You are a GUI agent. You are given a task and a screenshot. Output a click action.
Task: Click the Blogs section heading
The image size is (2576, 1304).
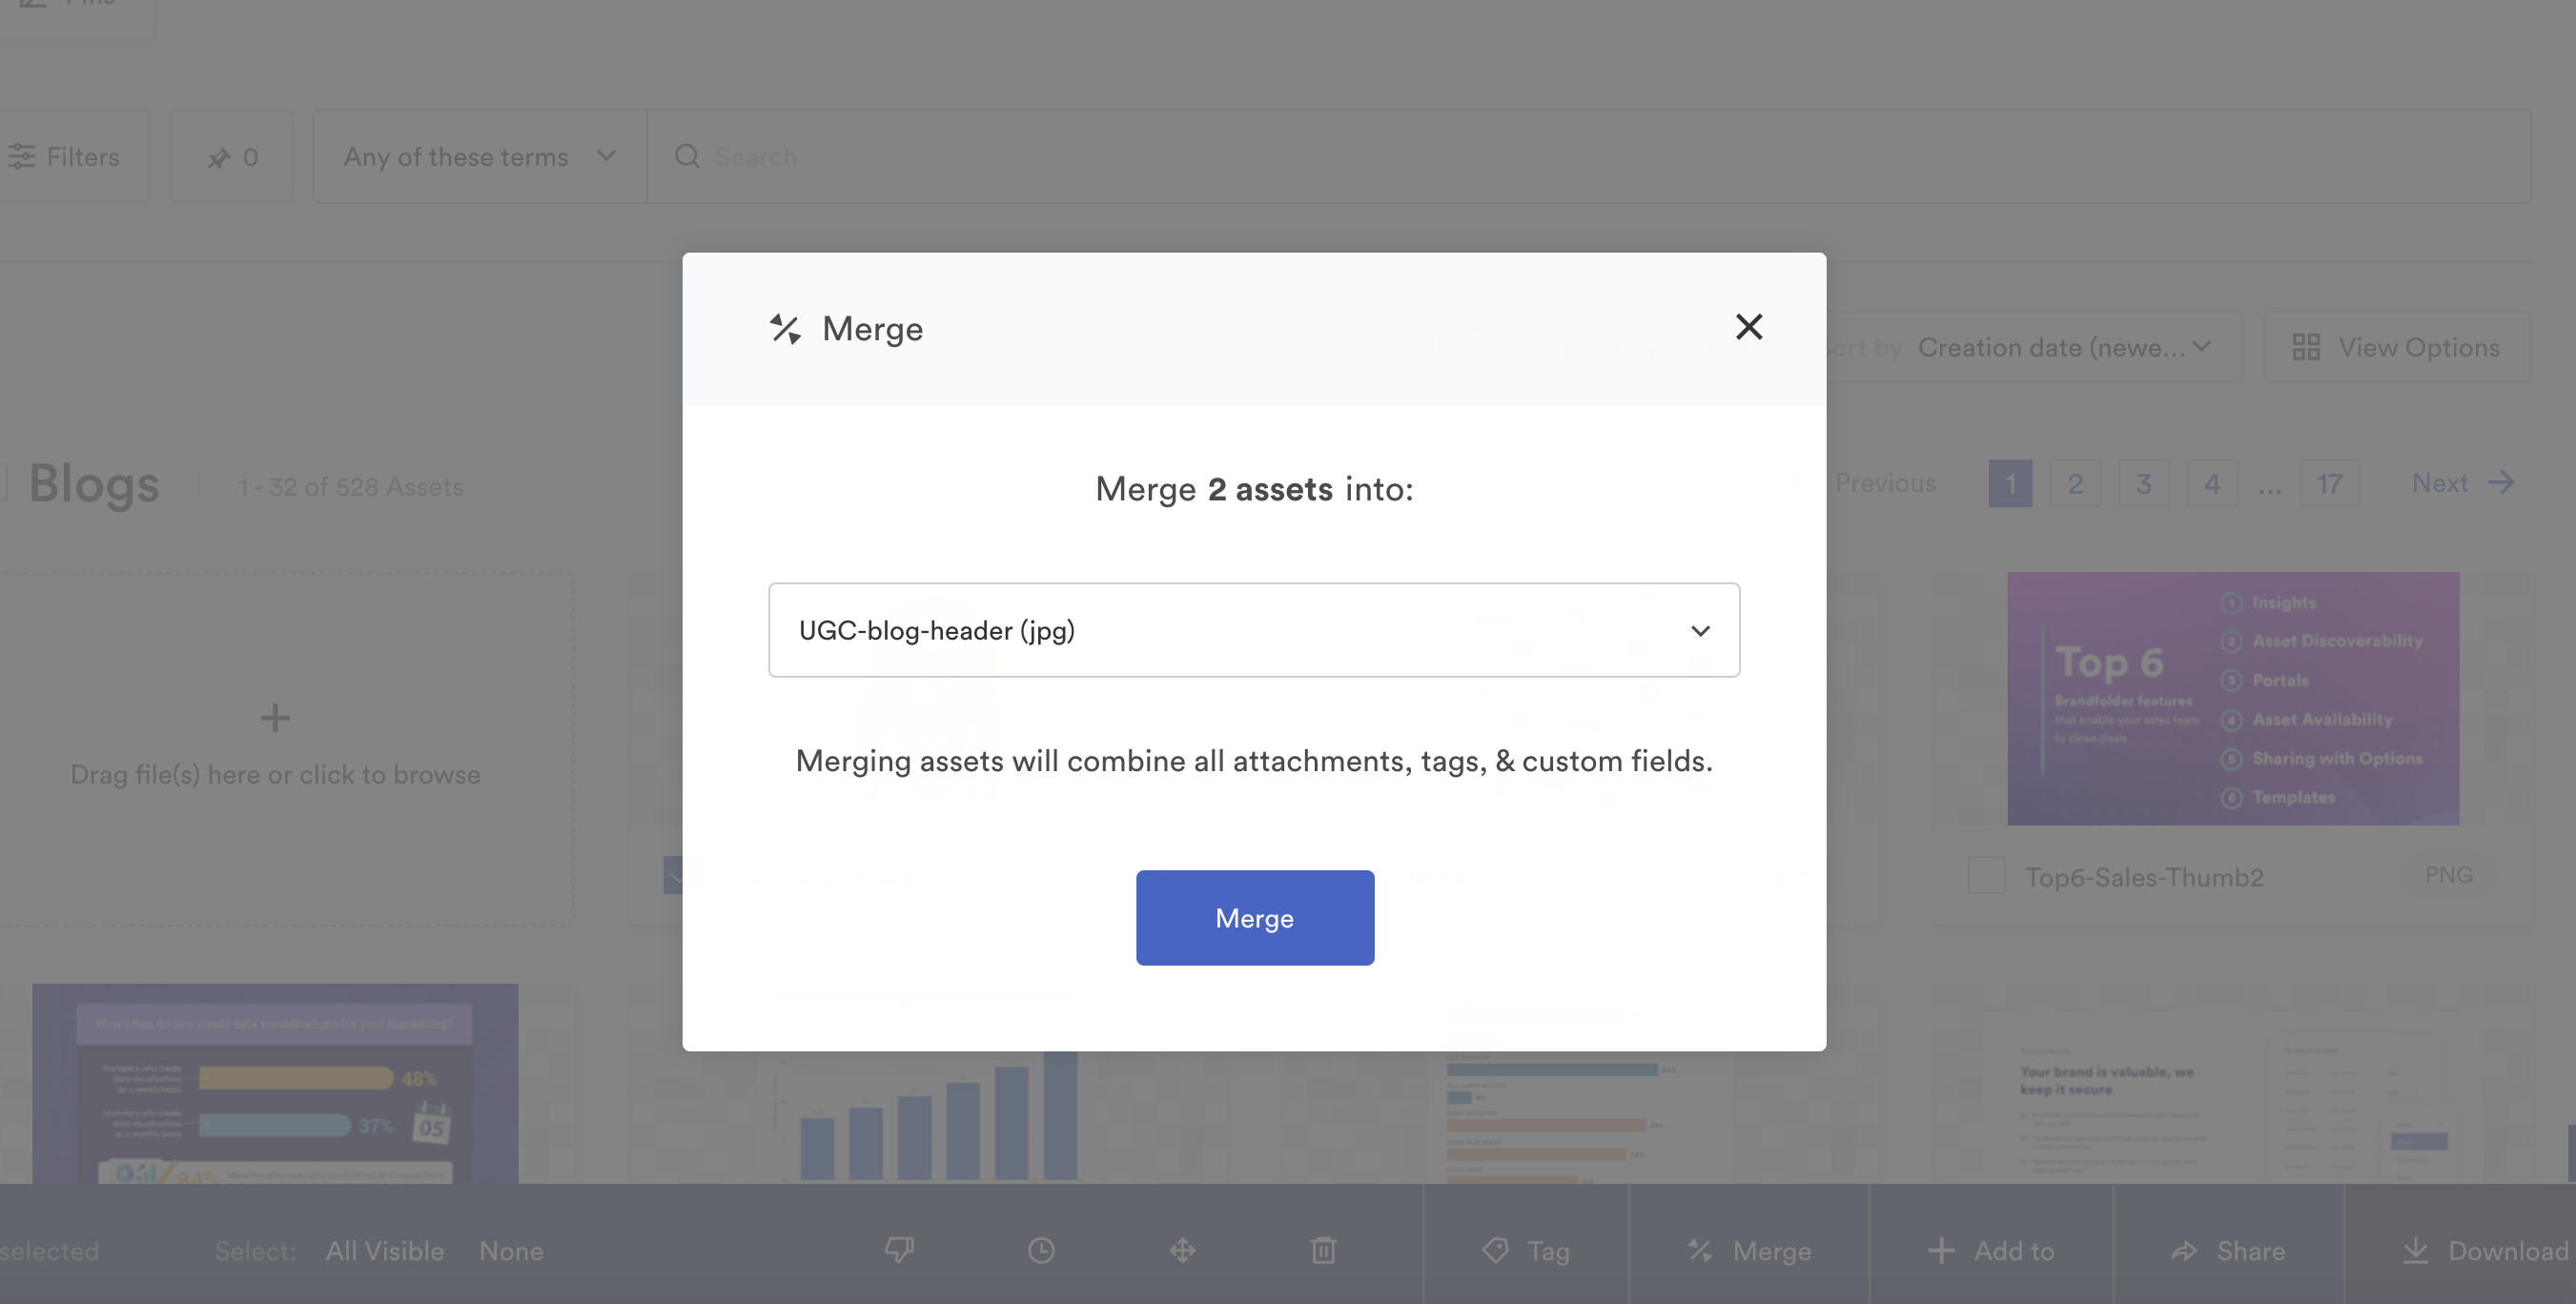[x=94, y=484]
